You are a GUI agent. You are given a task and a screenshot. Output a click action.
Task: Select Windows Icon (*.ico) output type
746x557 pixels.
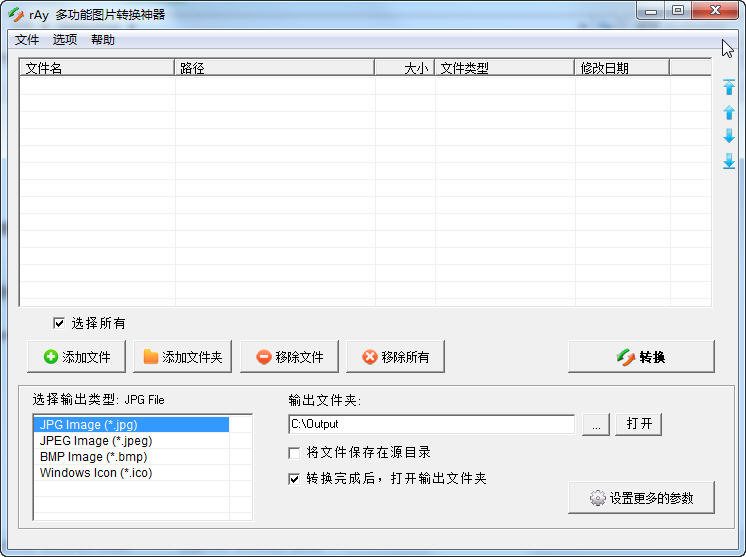pos(131,473)
